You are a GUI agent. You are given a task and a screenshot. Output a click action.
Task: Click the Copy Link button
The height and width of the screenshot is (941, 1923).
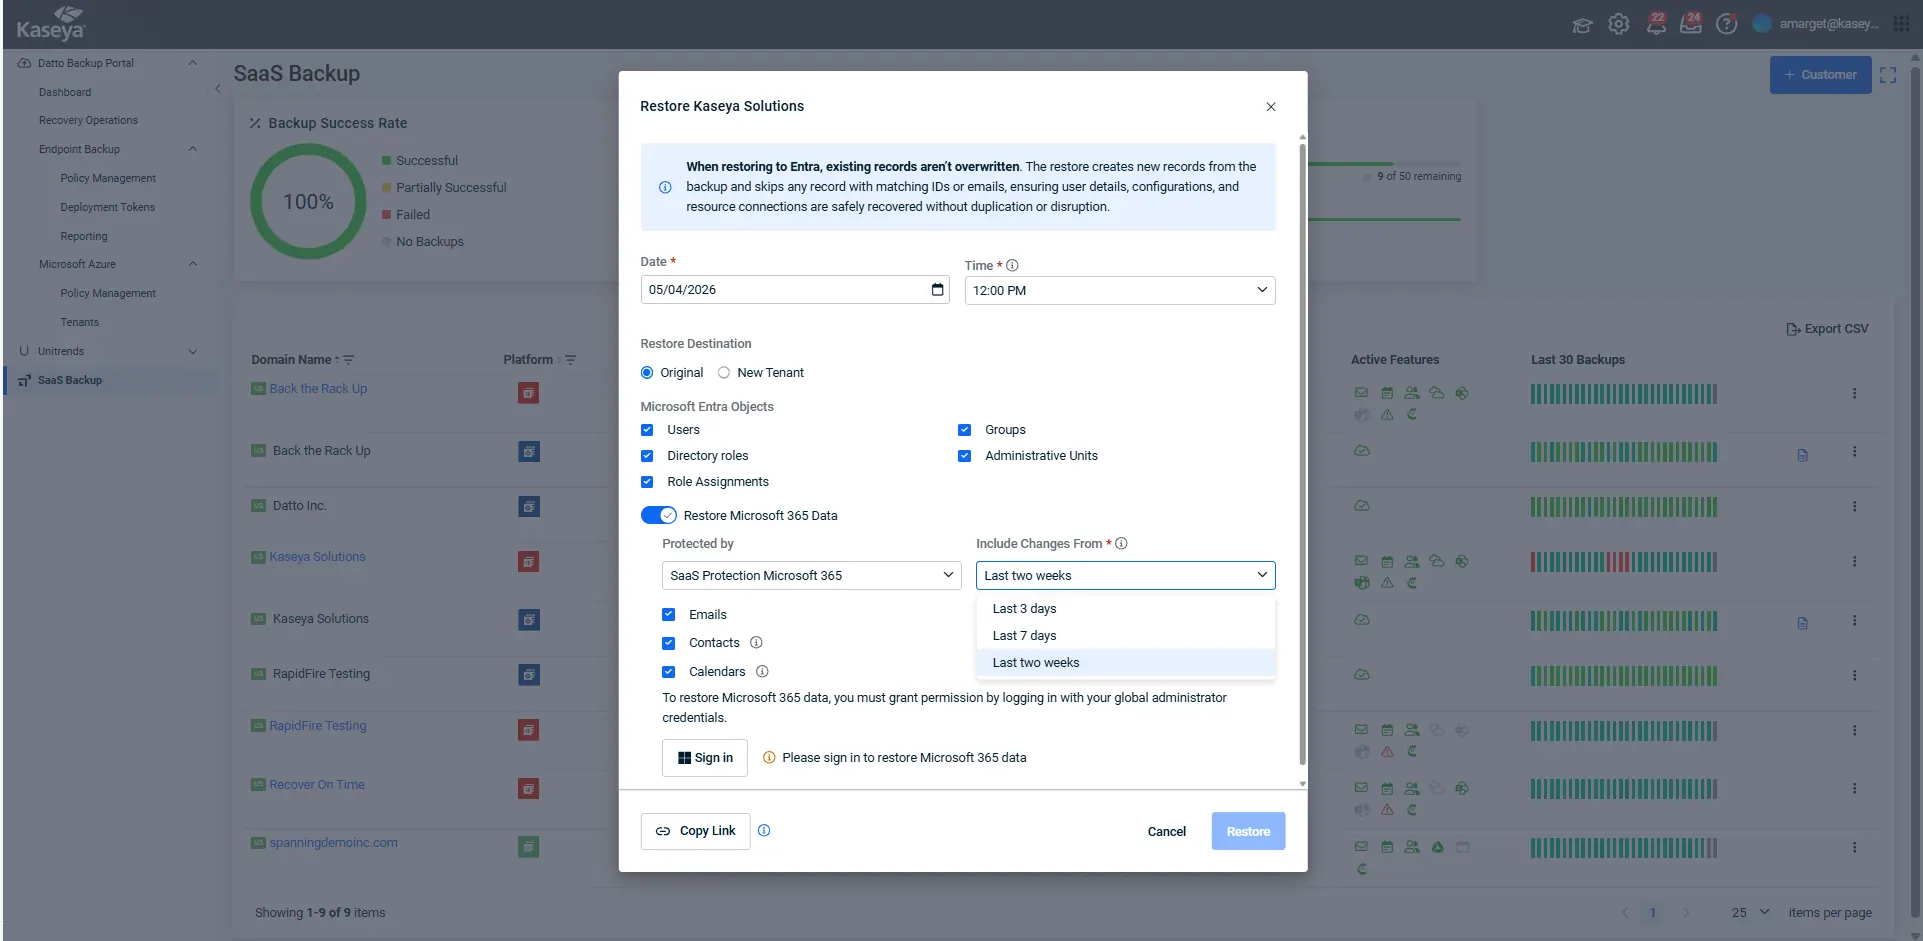696,831
